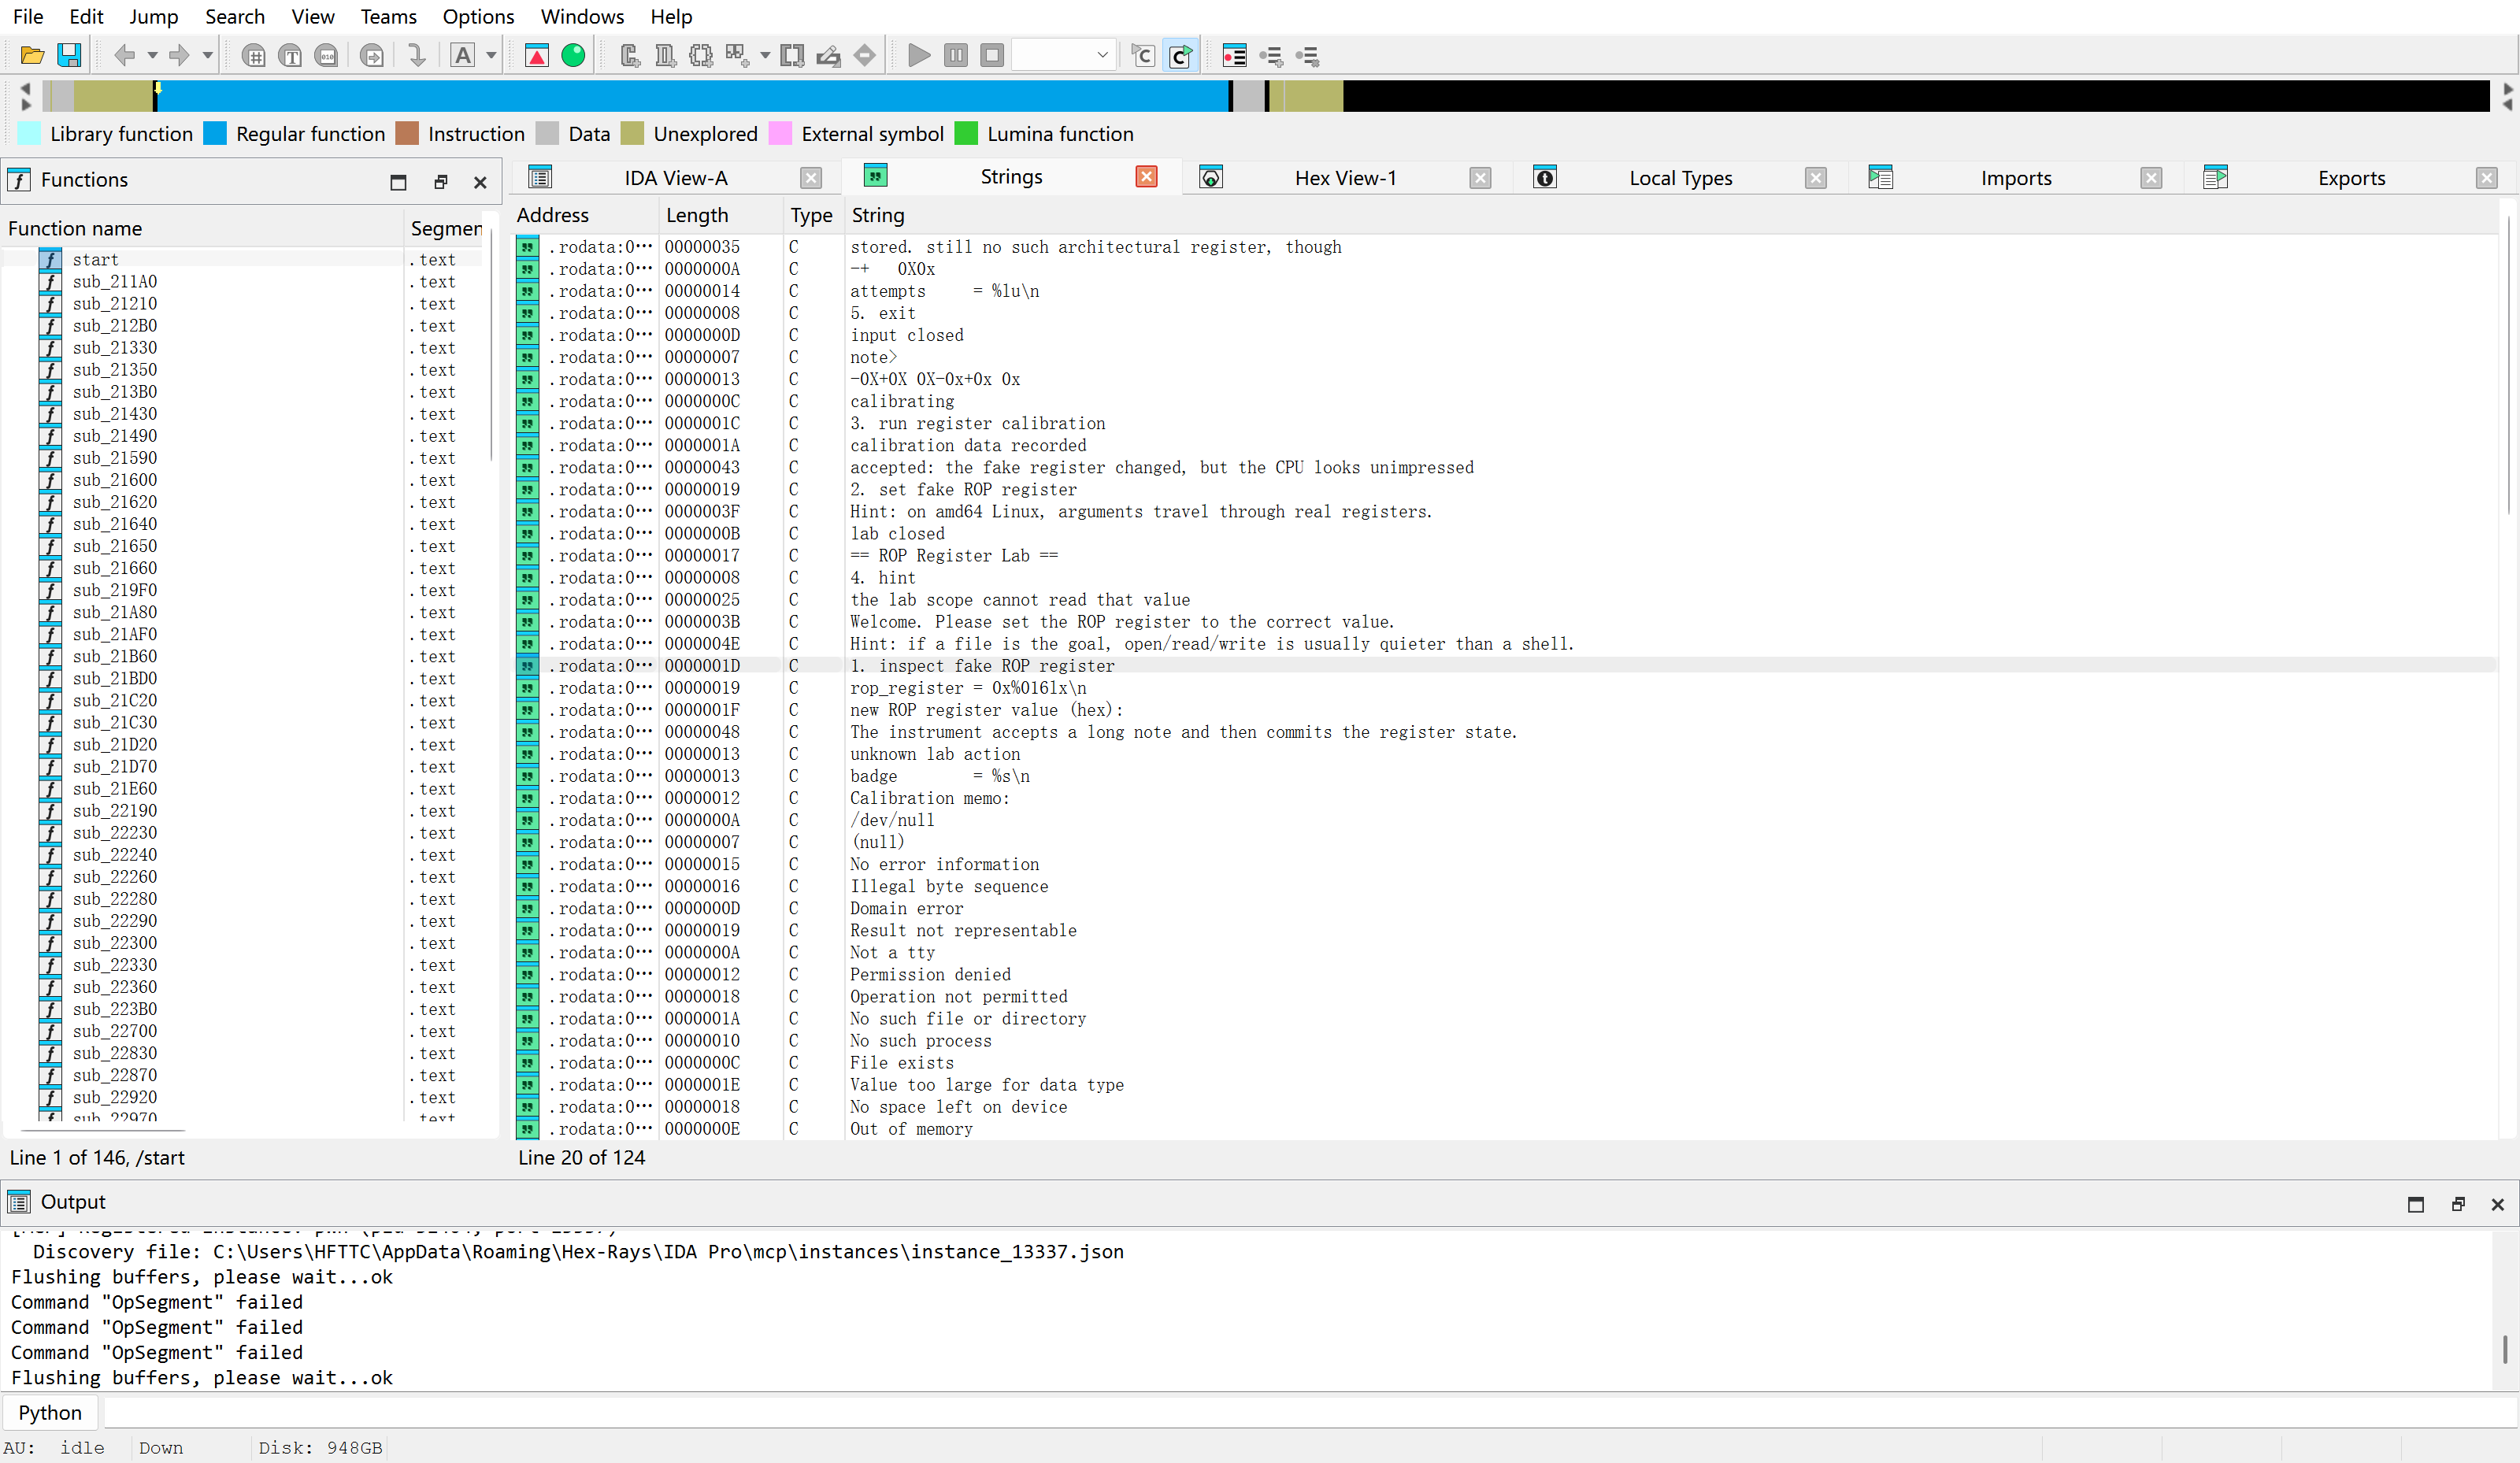Switch to the IDA View-A tab
This screenshot has width=2520, height=1463.
[676, 178]
